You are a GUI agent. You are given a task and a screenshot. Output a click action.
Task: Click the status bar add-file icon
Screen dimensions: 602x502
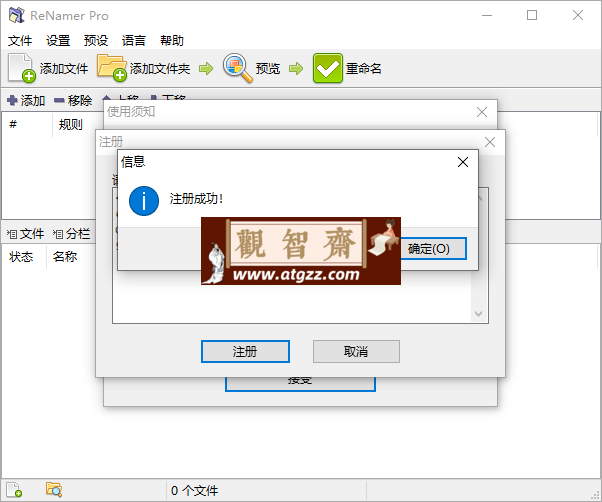click(x=14, y=490)
